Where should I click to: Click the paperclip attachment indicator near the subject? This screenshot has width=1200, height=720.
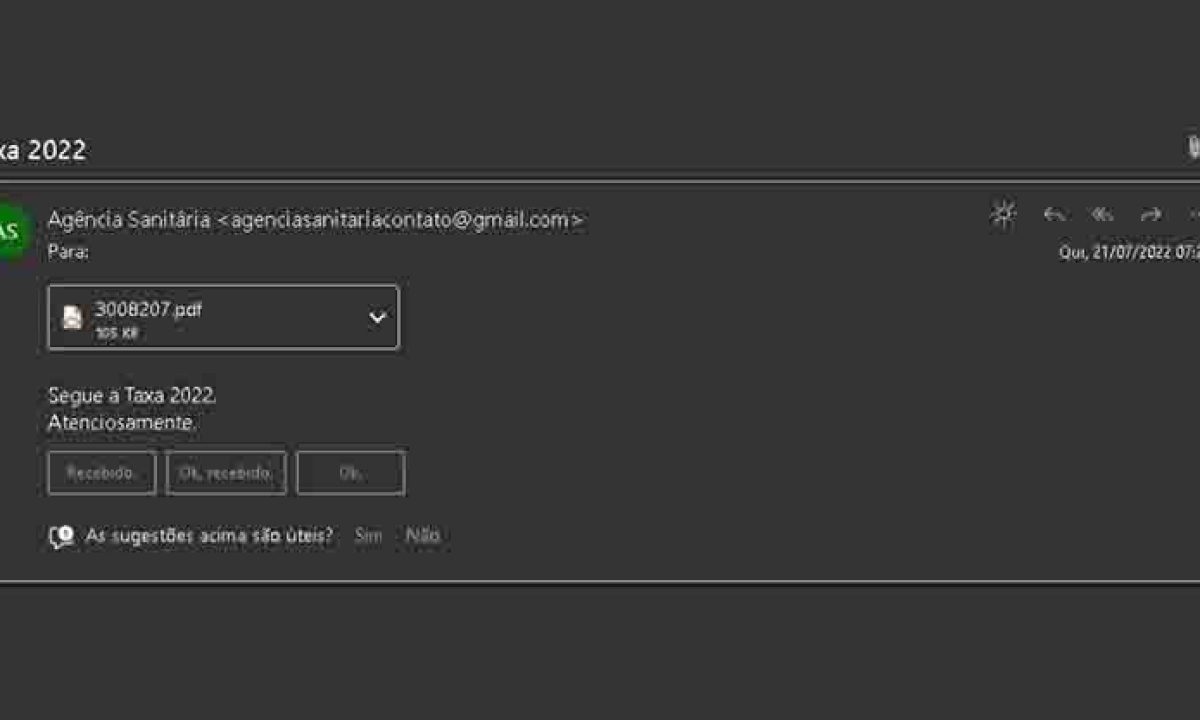pos(1194,149)
